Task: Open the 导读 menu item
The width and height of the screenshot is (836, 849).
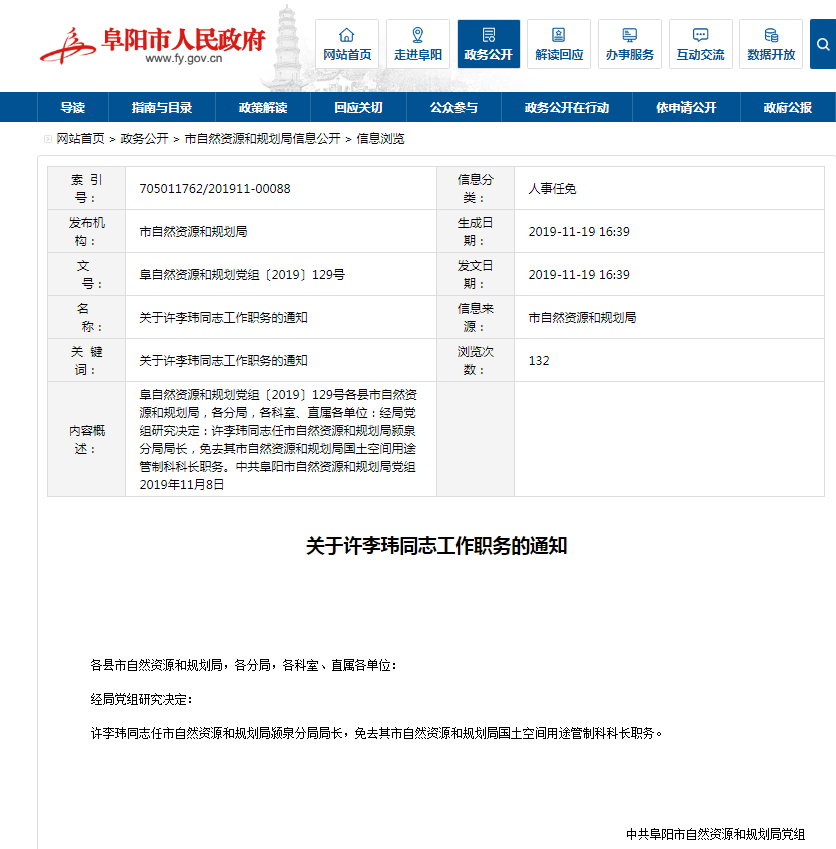Action: point(73,107)
